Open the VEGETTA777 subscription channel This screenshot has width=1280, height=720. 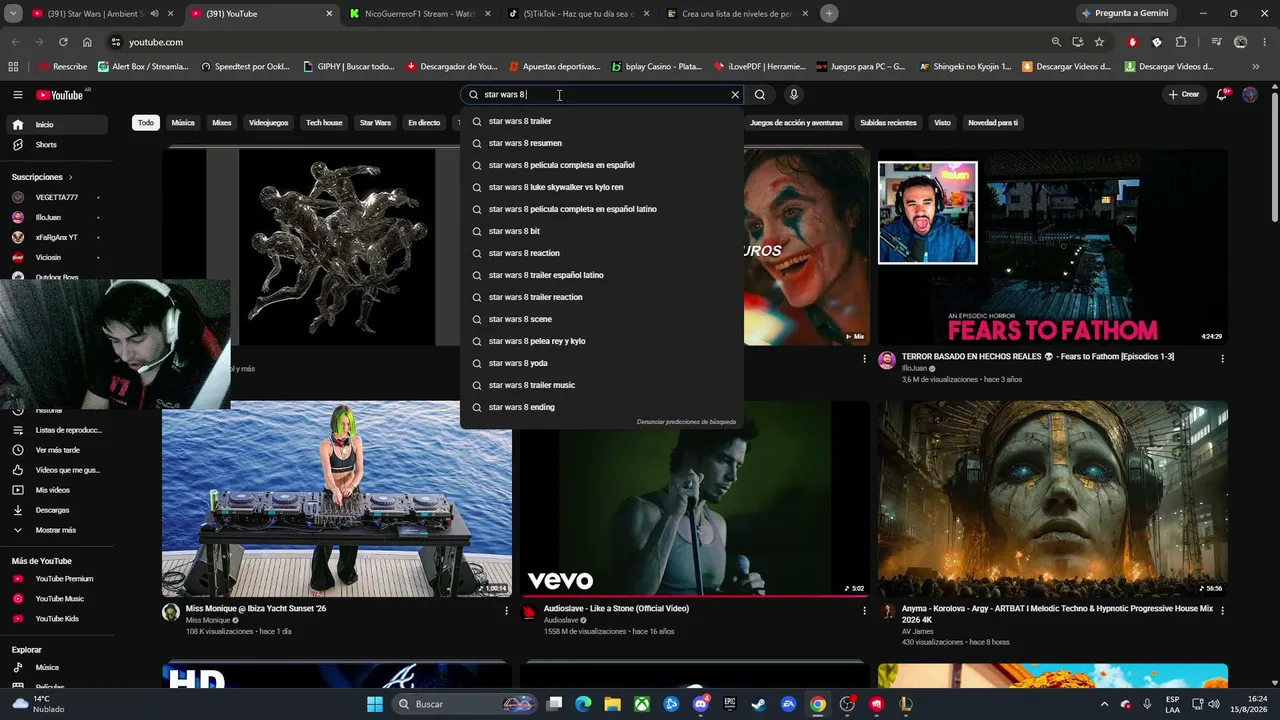click(x=56, y=197)
